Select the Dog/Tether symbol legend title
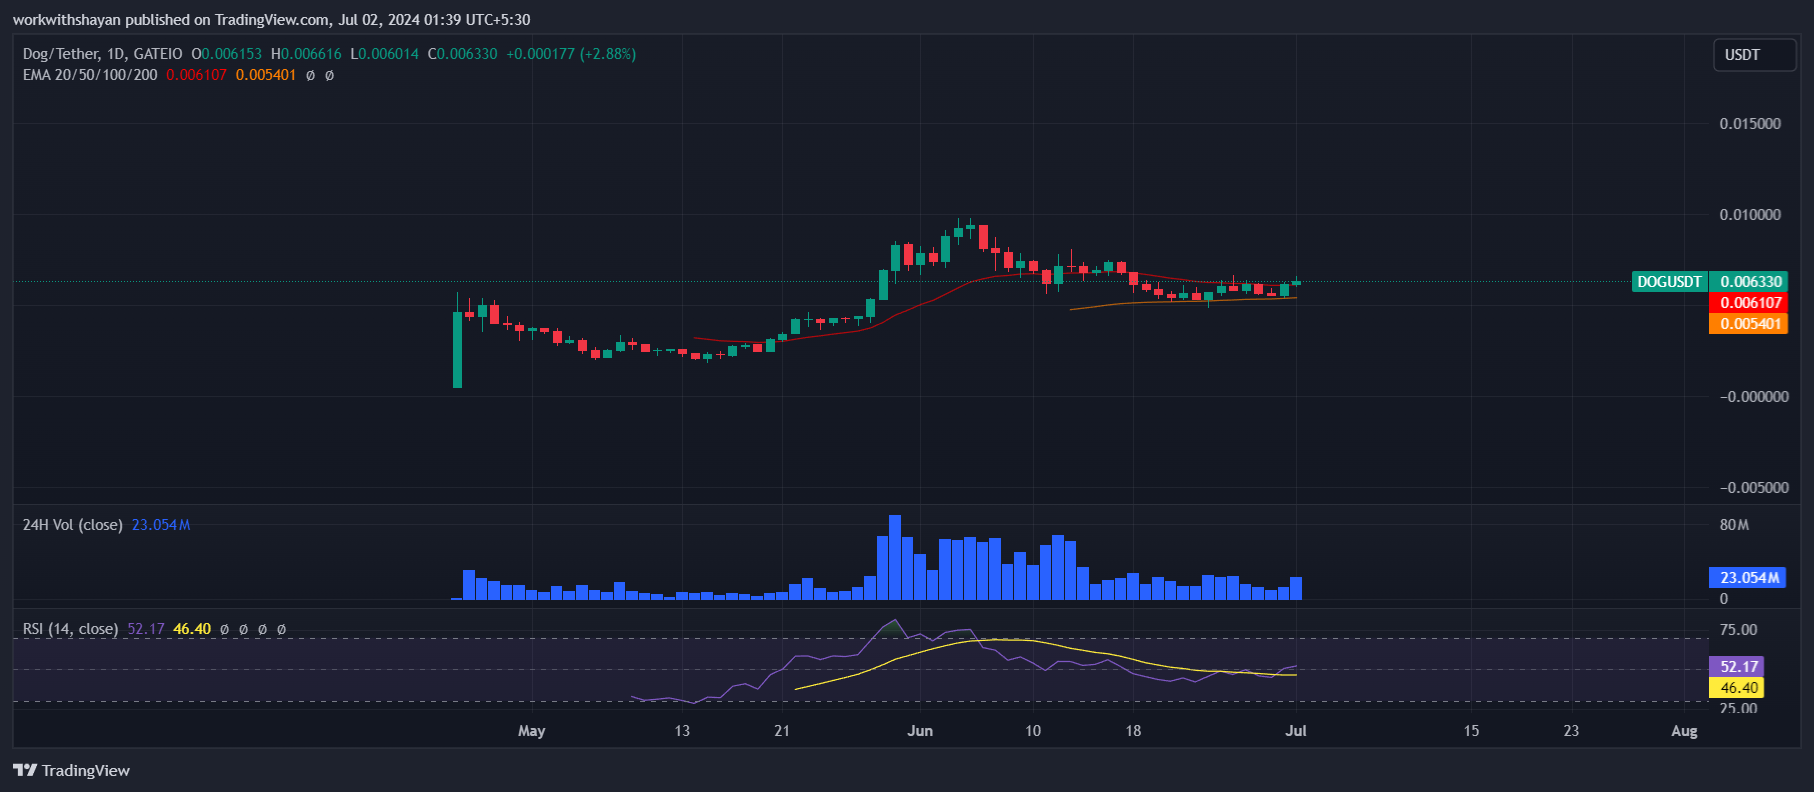The image size is (1814, 792). [x=102, y=54]
